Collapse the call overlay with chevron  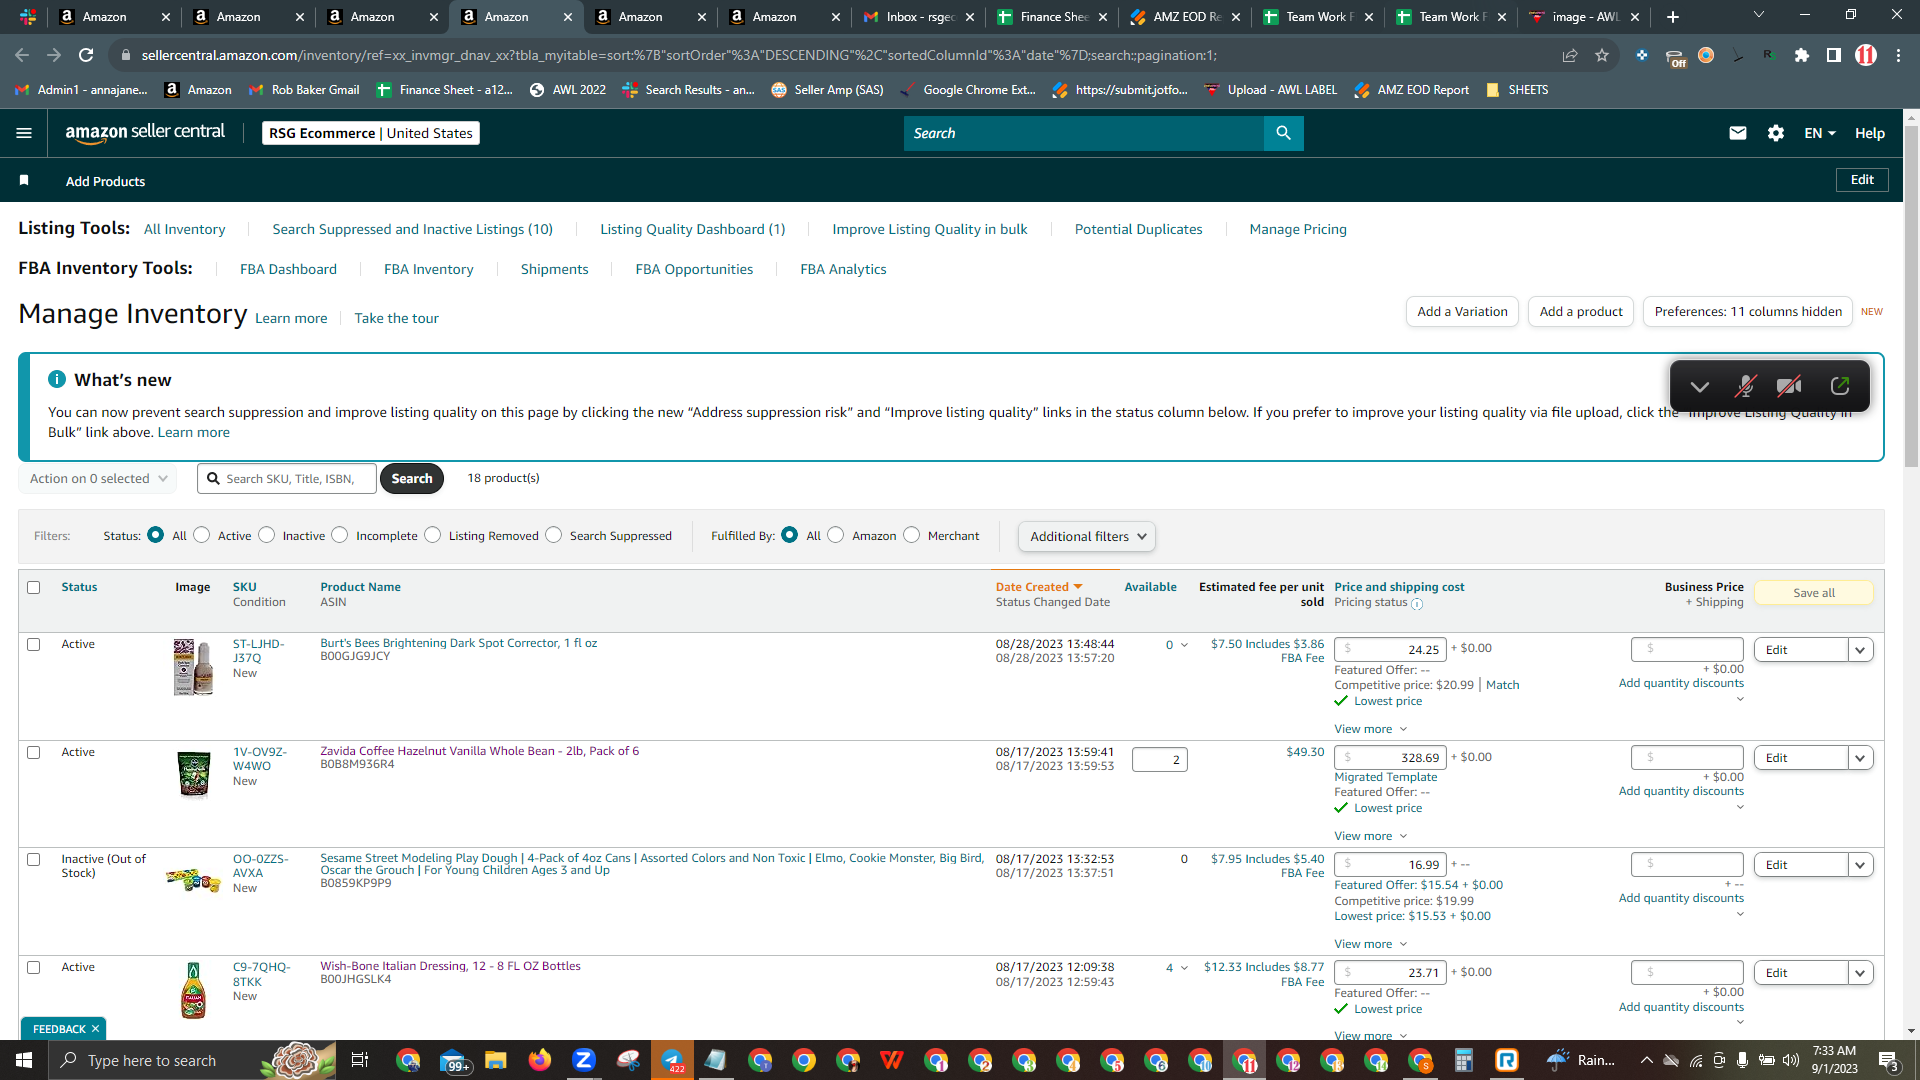pos(1699,386)
